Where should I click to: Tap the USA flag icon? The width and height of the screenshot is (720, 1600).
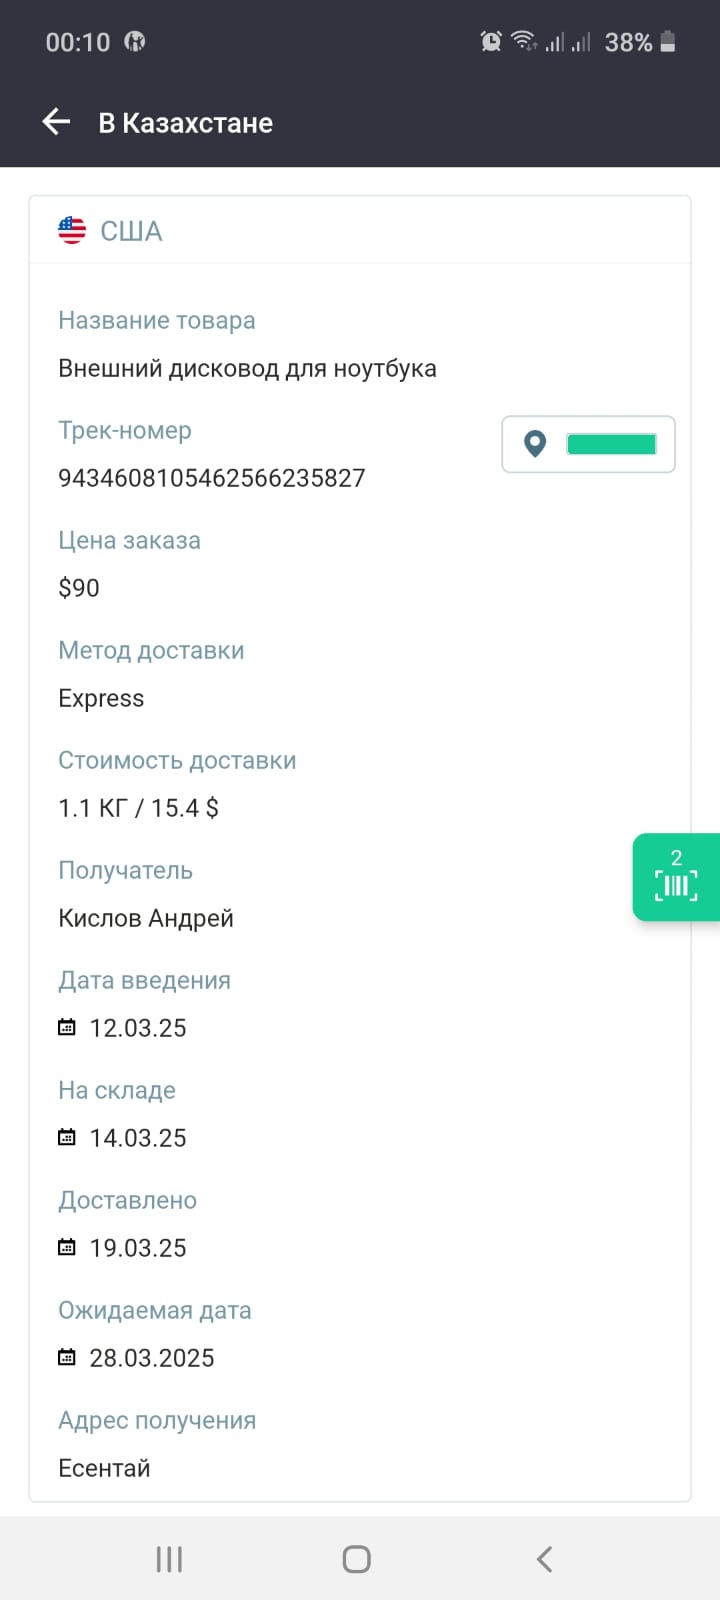pos(72,230)
